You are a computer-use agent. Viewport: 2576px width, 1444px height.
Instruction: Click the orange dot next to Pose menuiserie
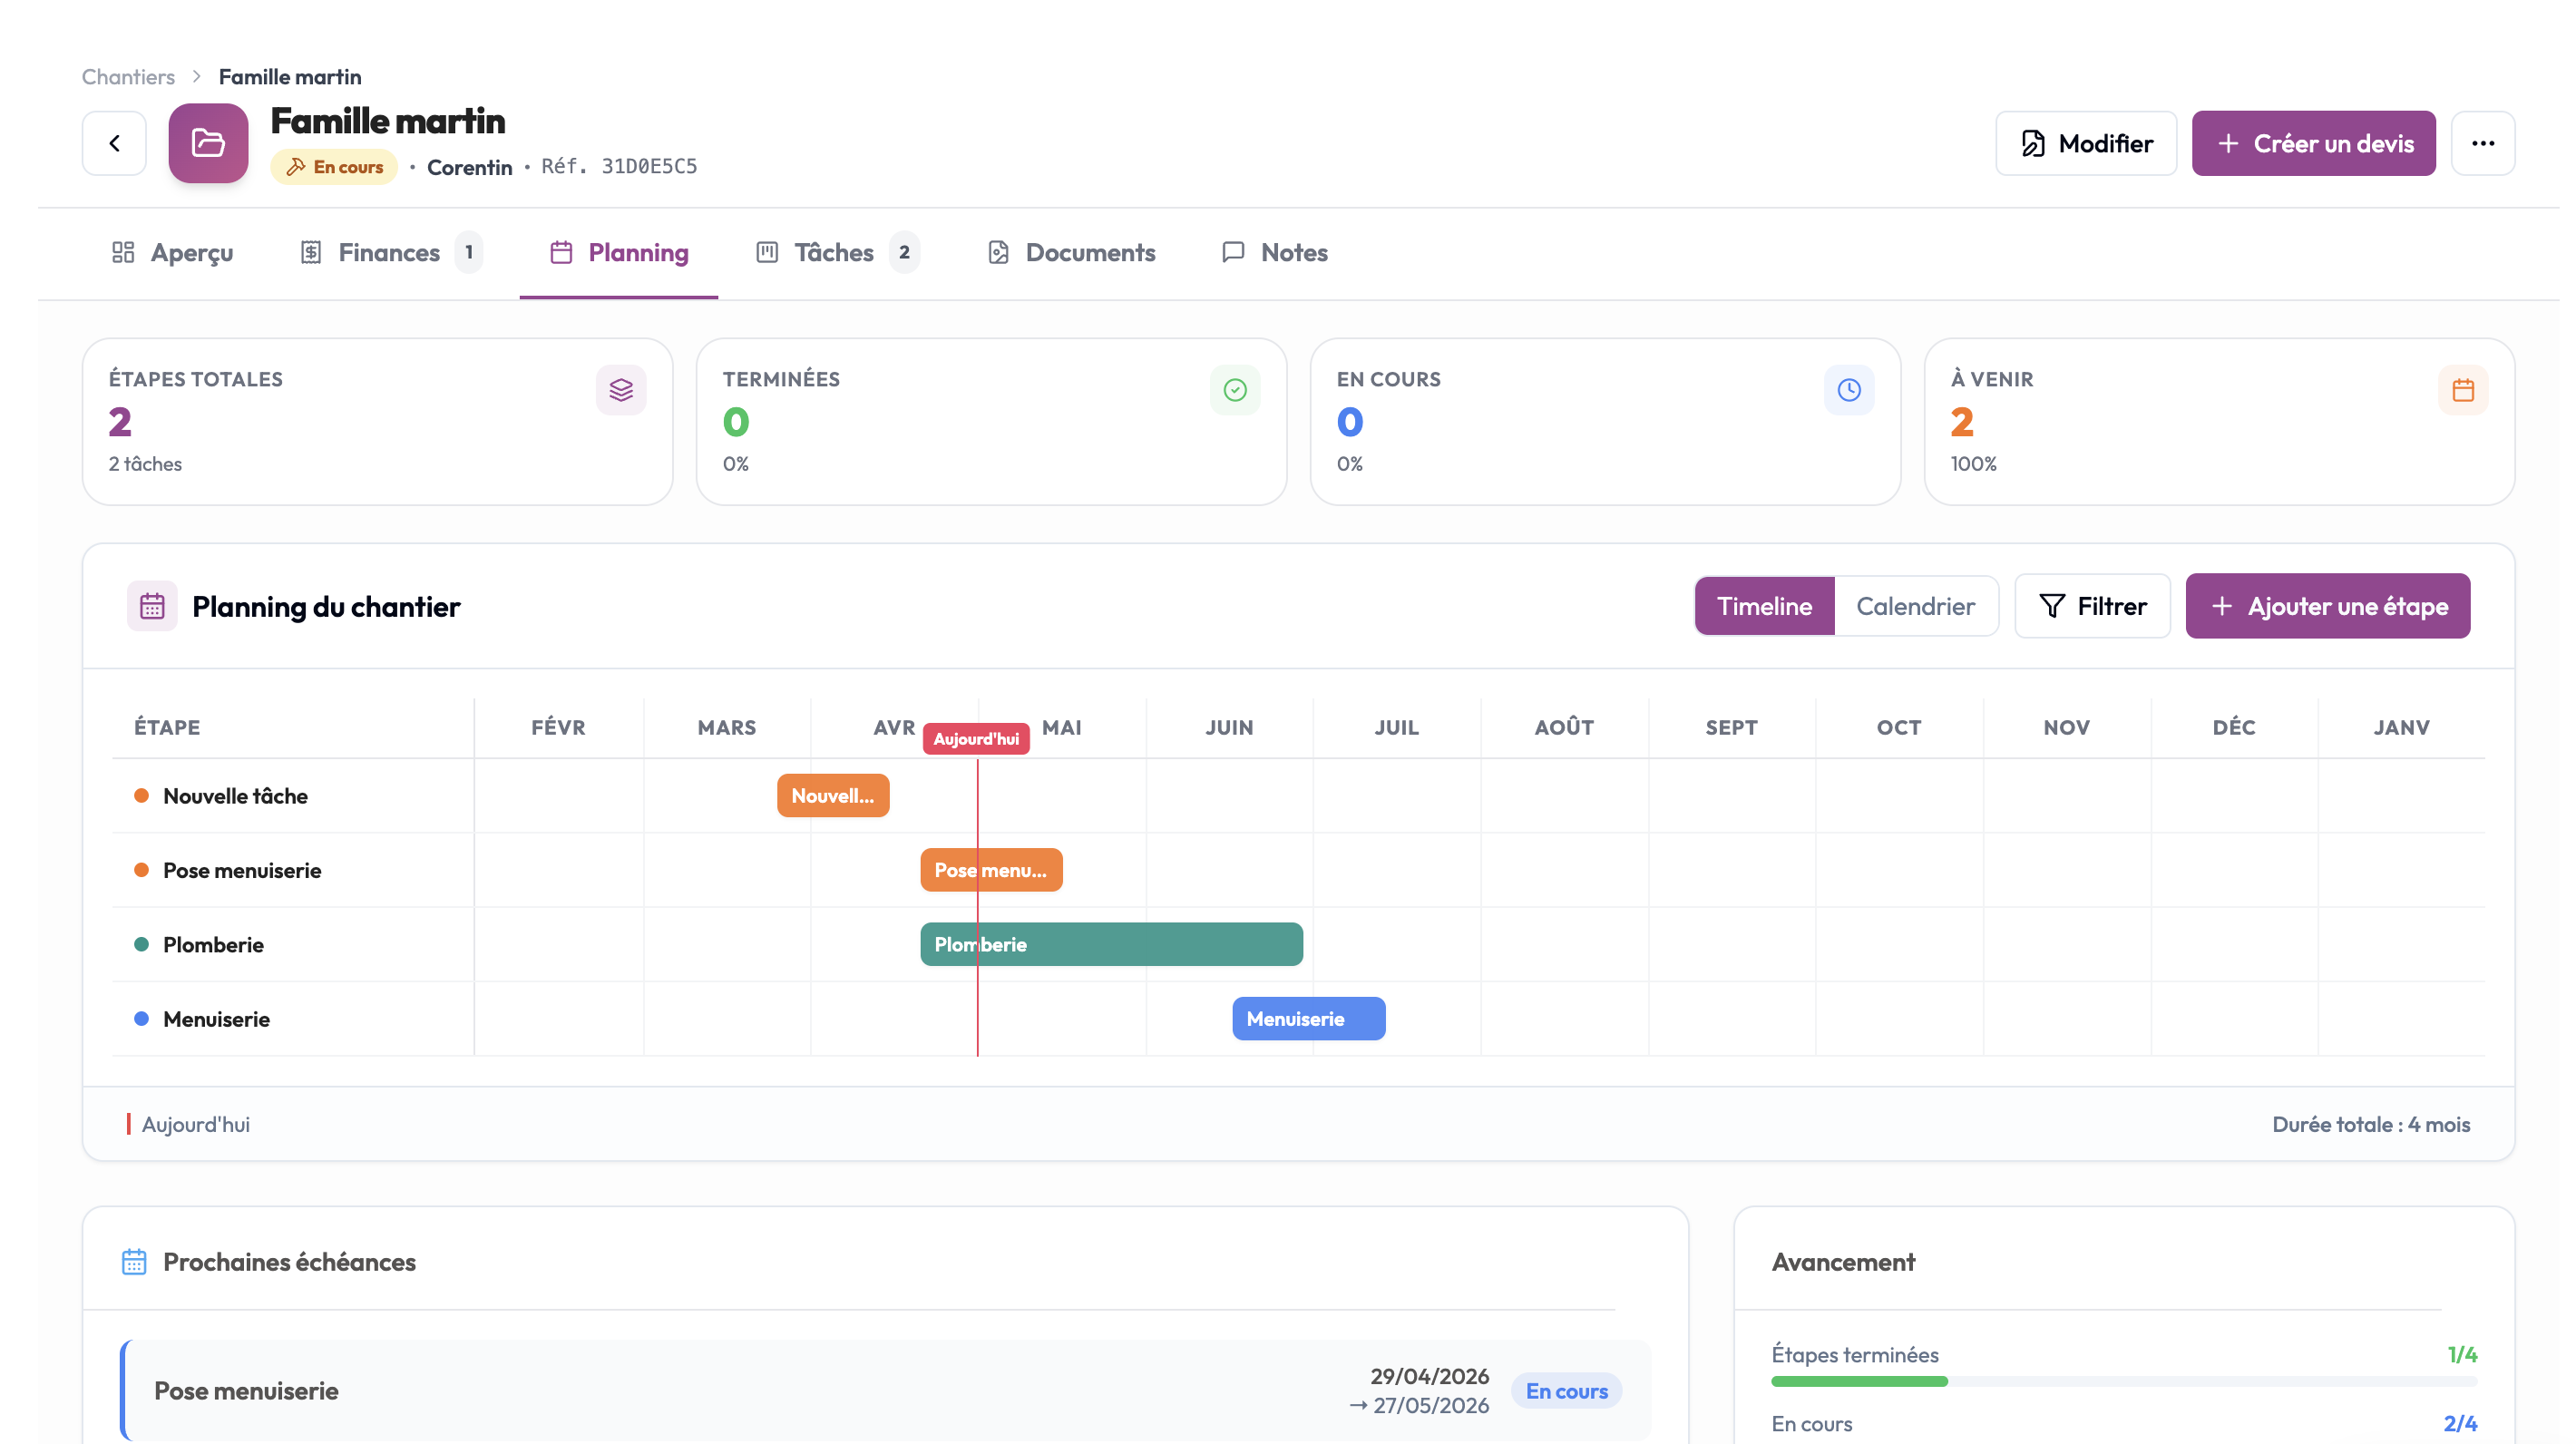[x=142, y=870]
